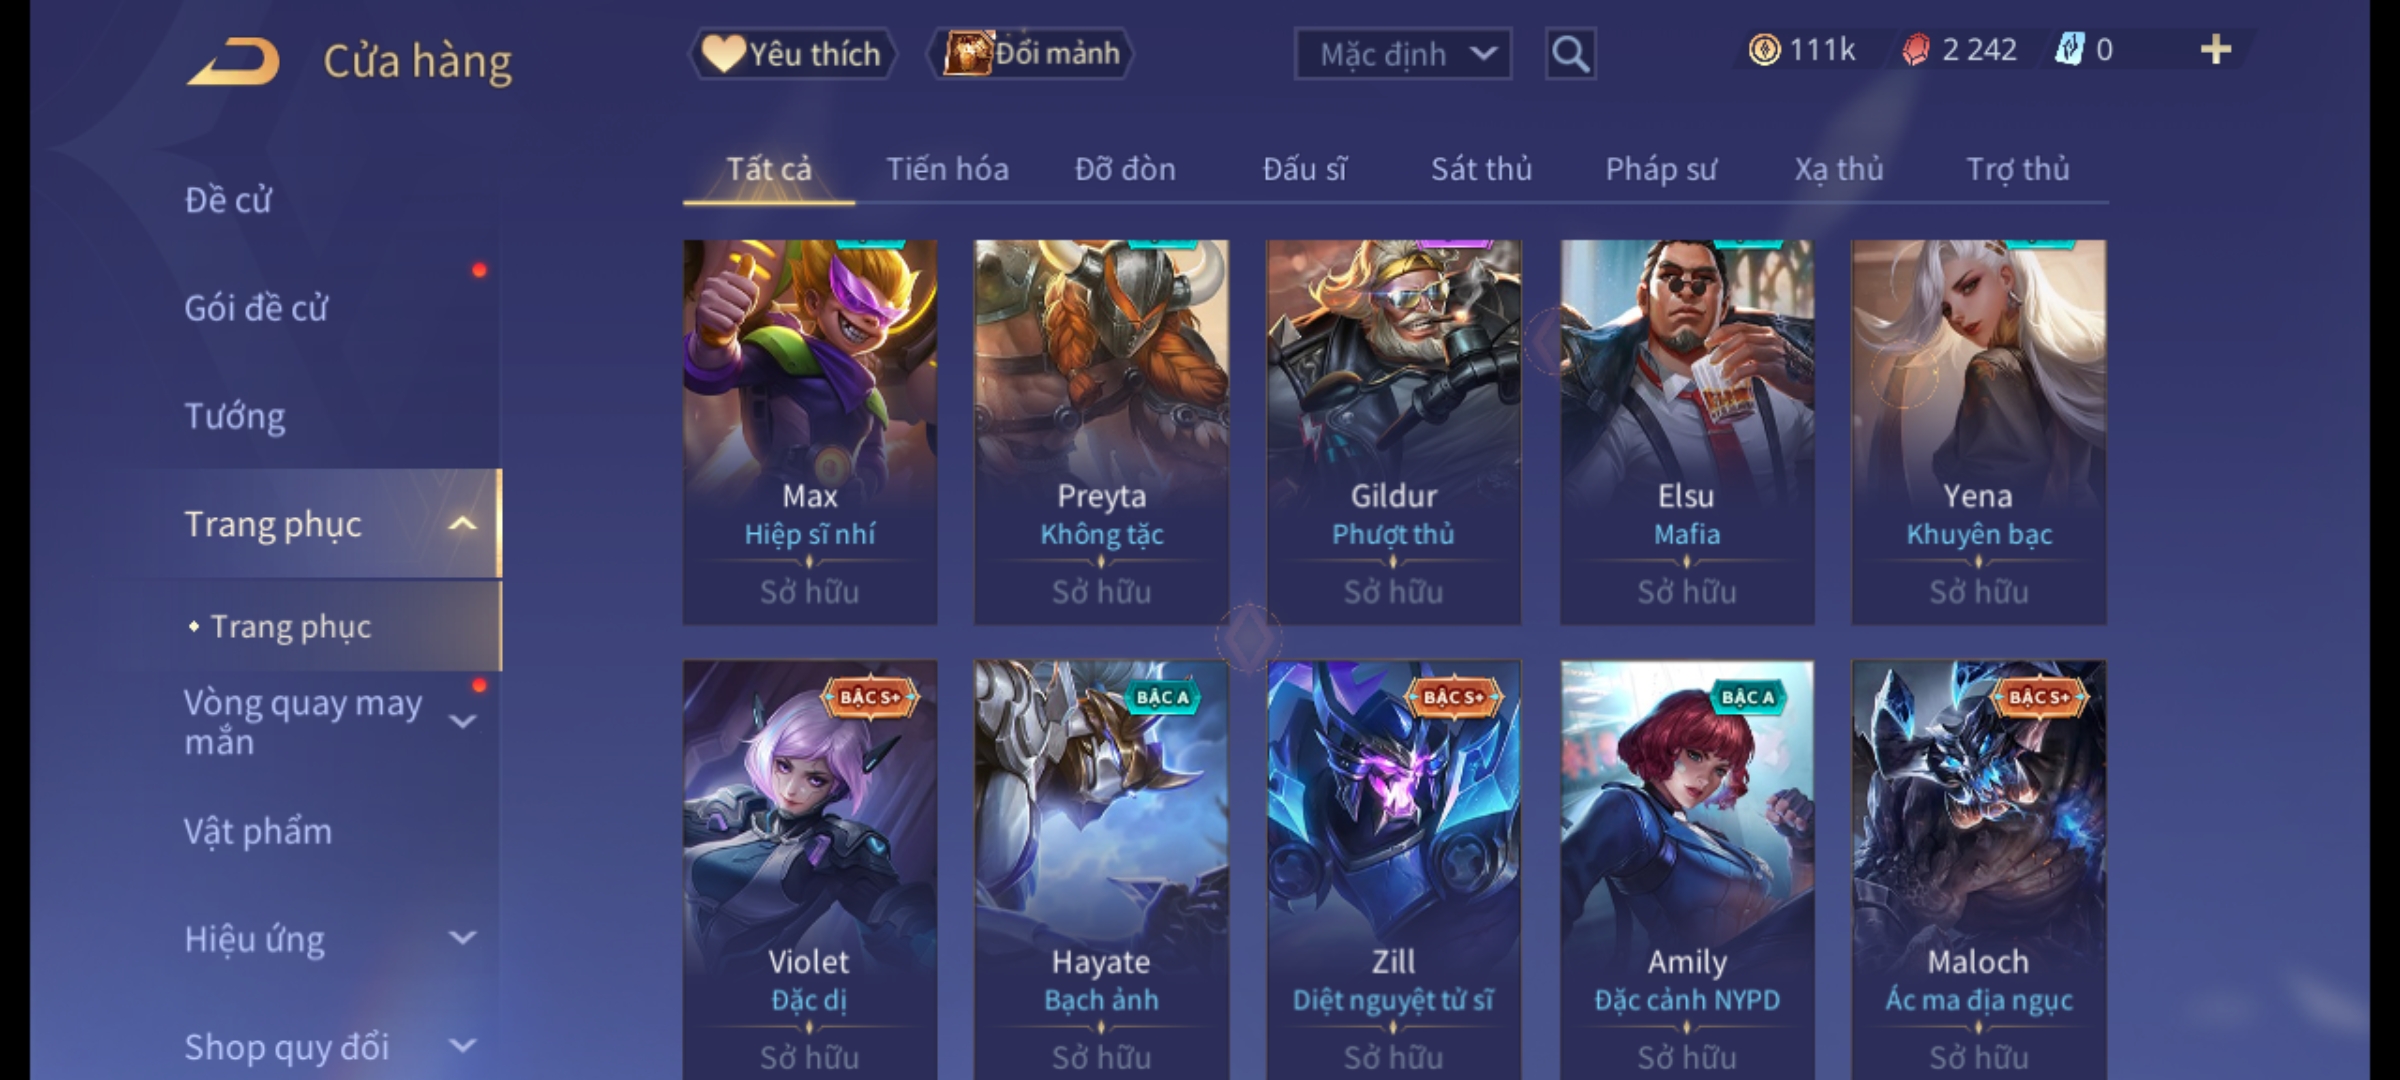The width and height of the screenshot is (2400, 1080).
Task: Collapse the Trang phục sidebar section
Action: (x=462, y=524)
